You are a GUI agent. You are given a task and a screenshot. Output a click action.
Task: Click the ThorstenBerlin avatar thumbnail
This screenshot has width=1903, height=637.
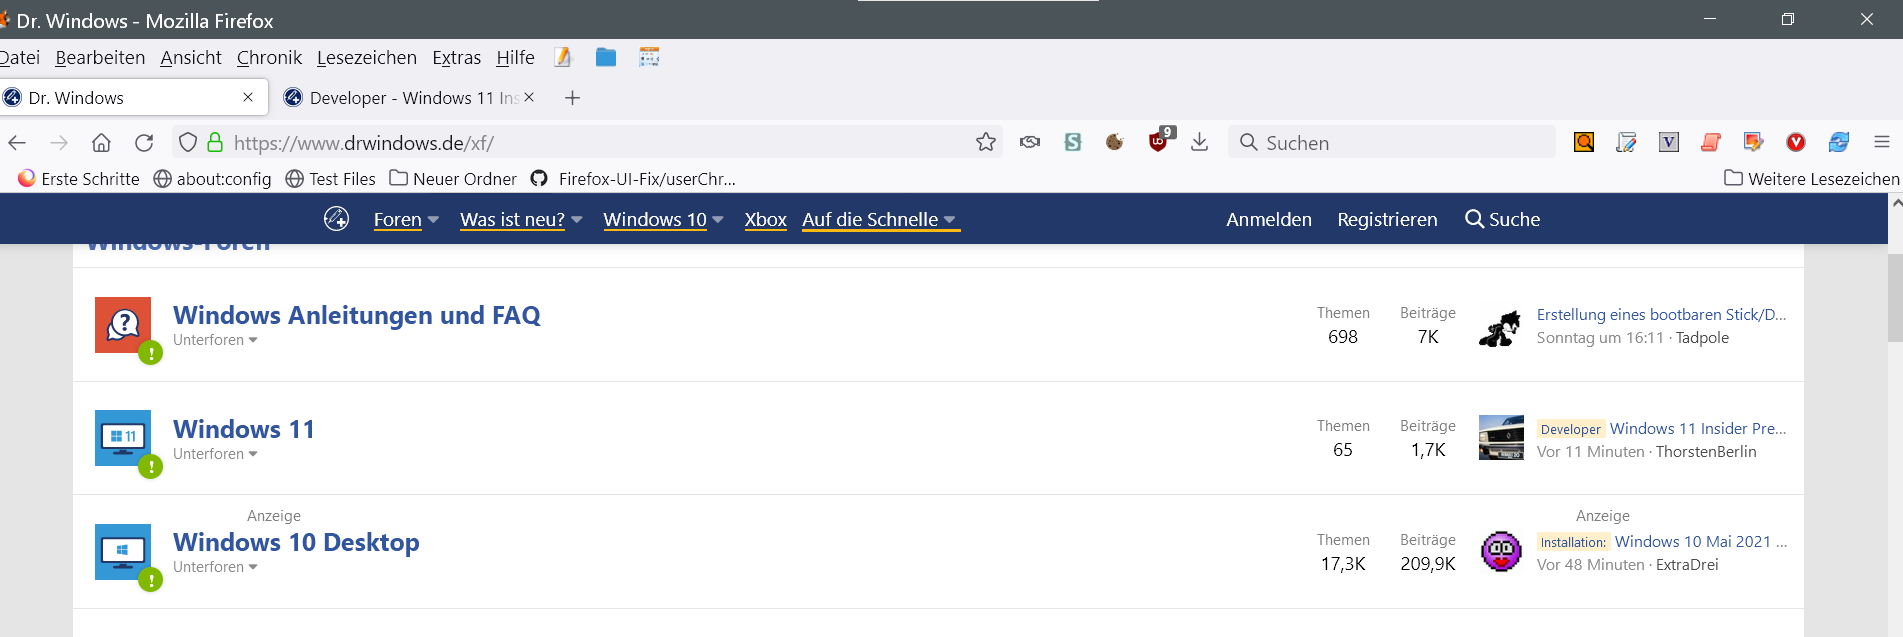1501,437
